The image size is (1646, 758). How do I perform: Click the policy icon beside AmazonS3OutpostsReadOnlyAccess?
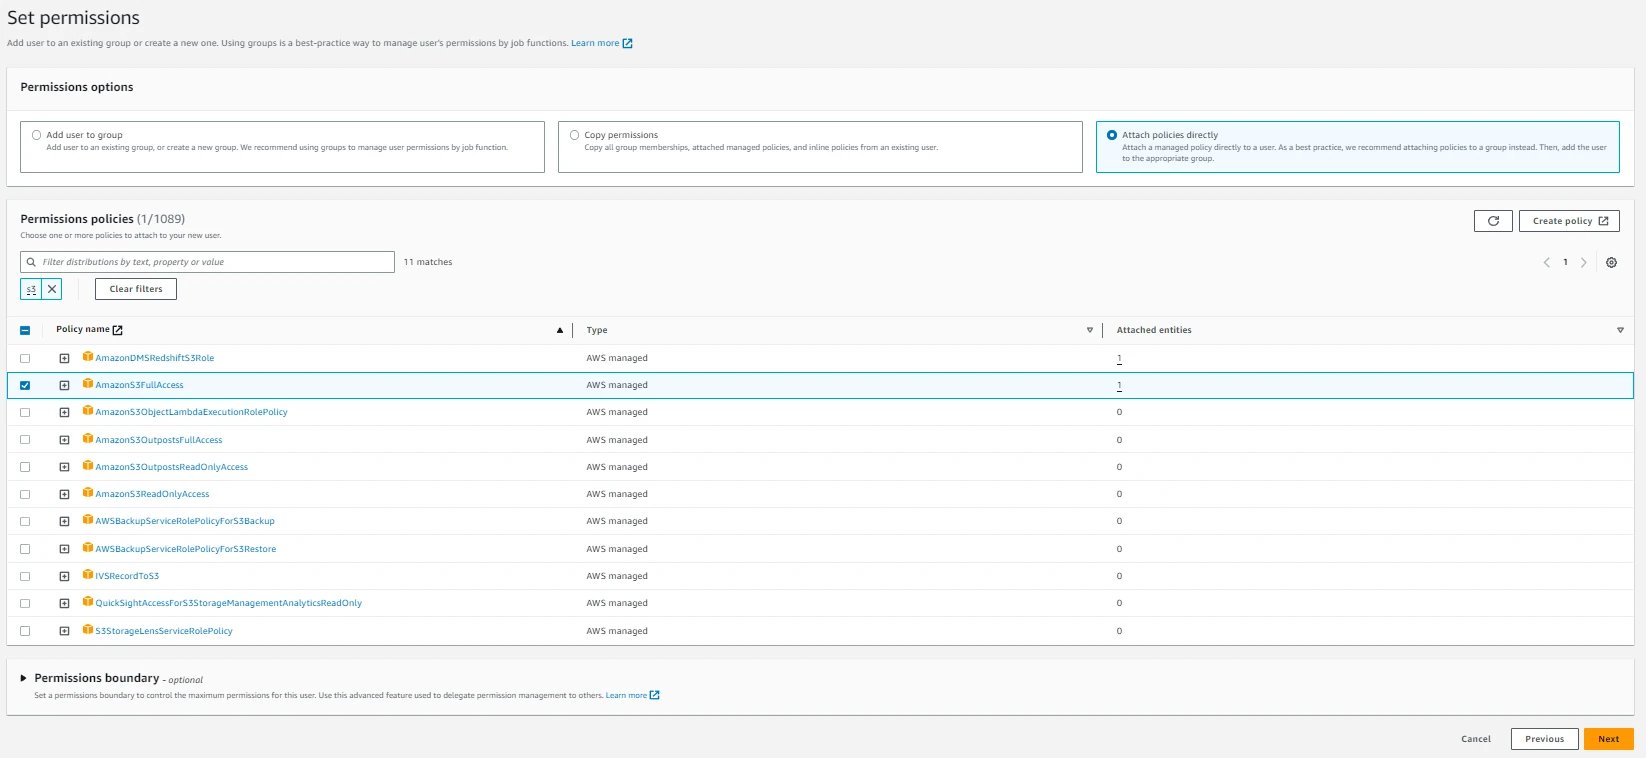pos(88,466)
